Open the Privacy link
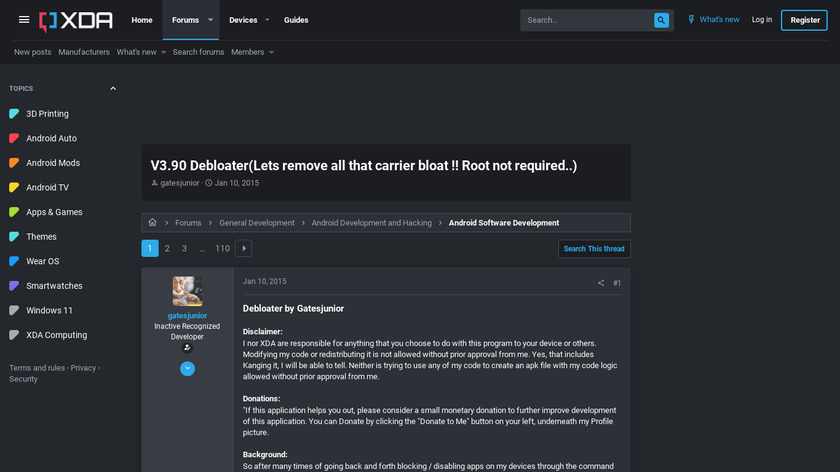 click(x=83, y=368)
